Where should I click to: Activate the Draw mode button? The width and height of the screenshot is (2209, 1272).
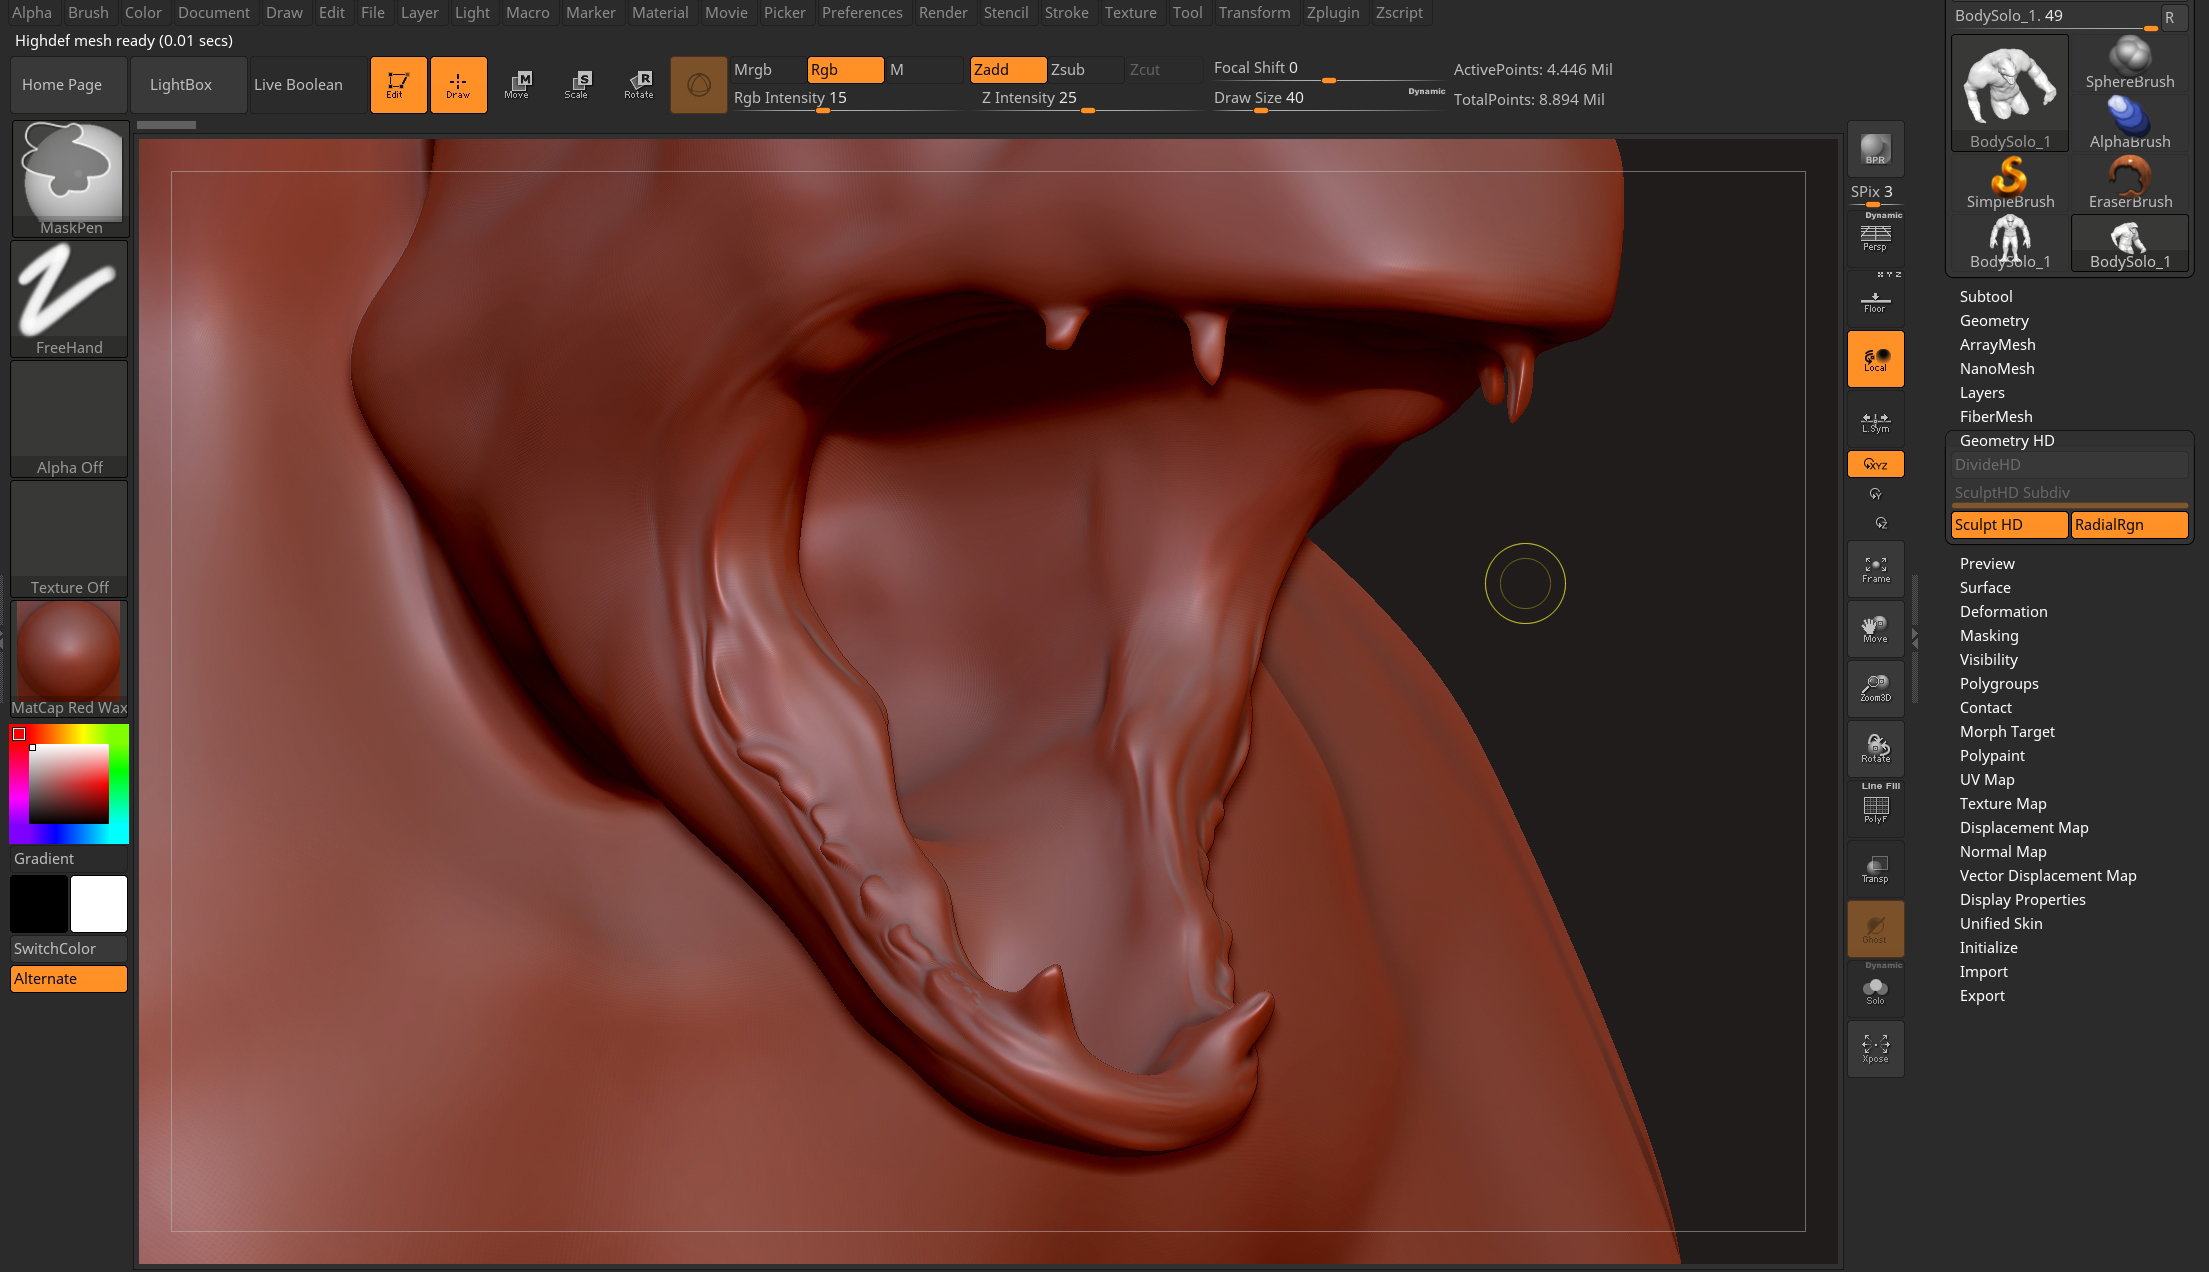click(x=458, y=85)
